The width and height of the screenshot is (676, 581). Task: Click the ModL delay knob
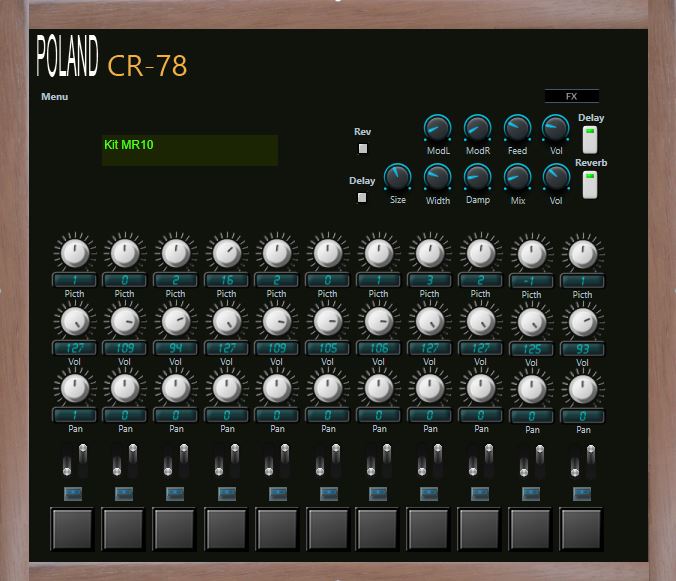click(x=437, y=128)
